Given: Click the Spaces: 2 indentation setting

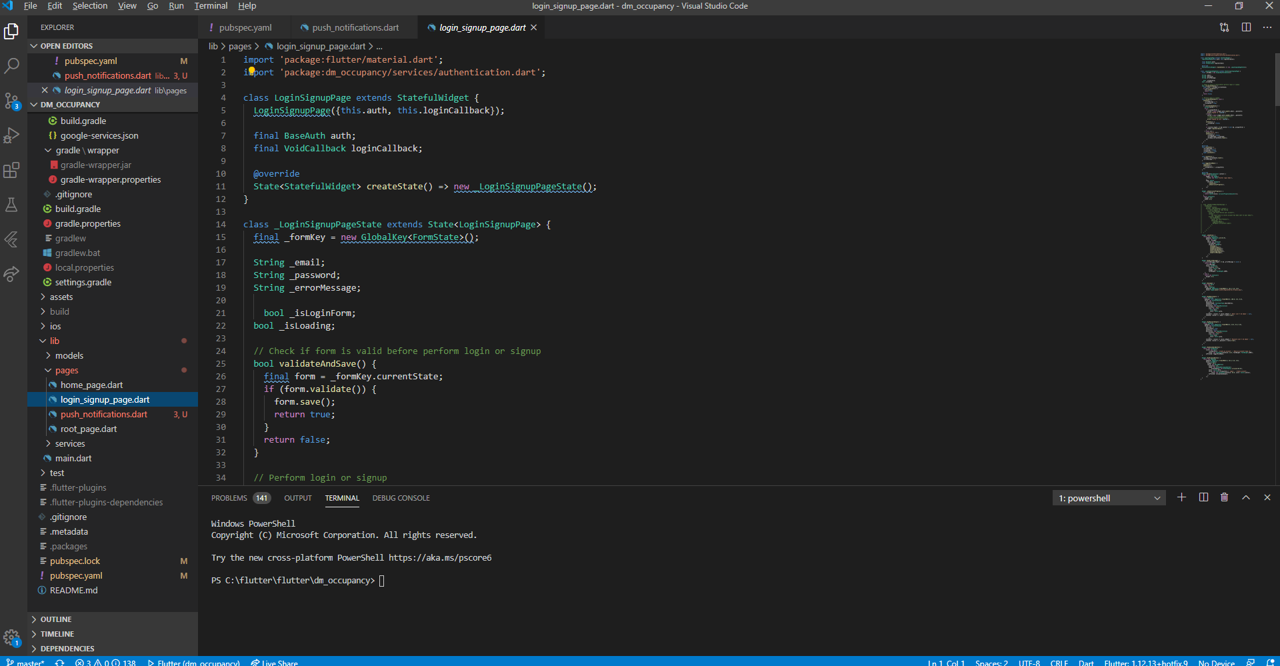Looking at the screenshot, I should click(x=992, y=662).
